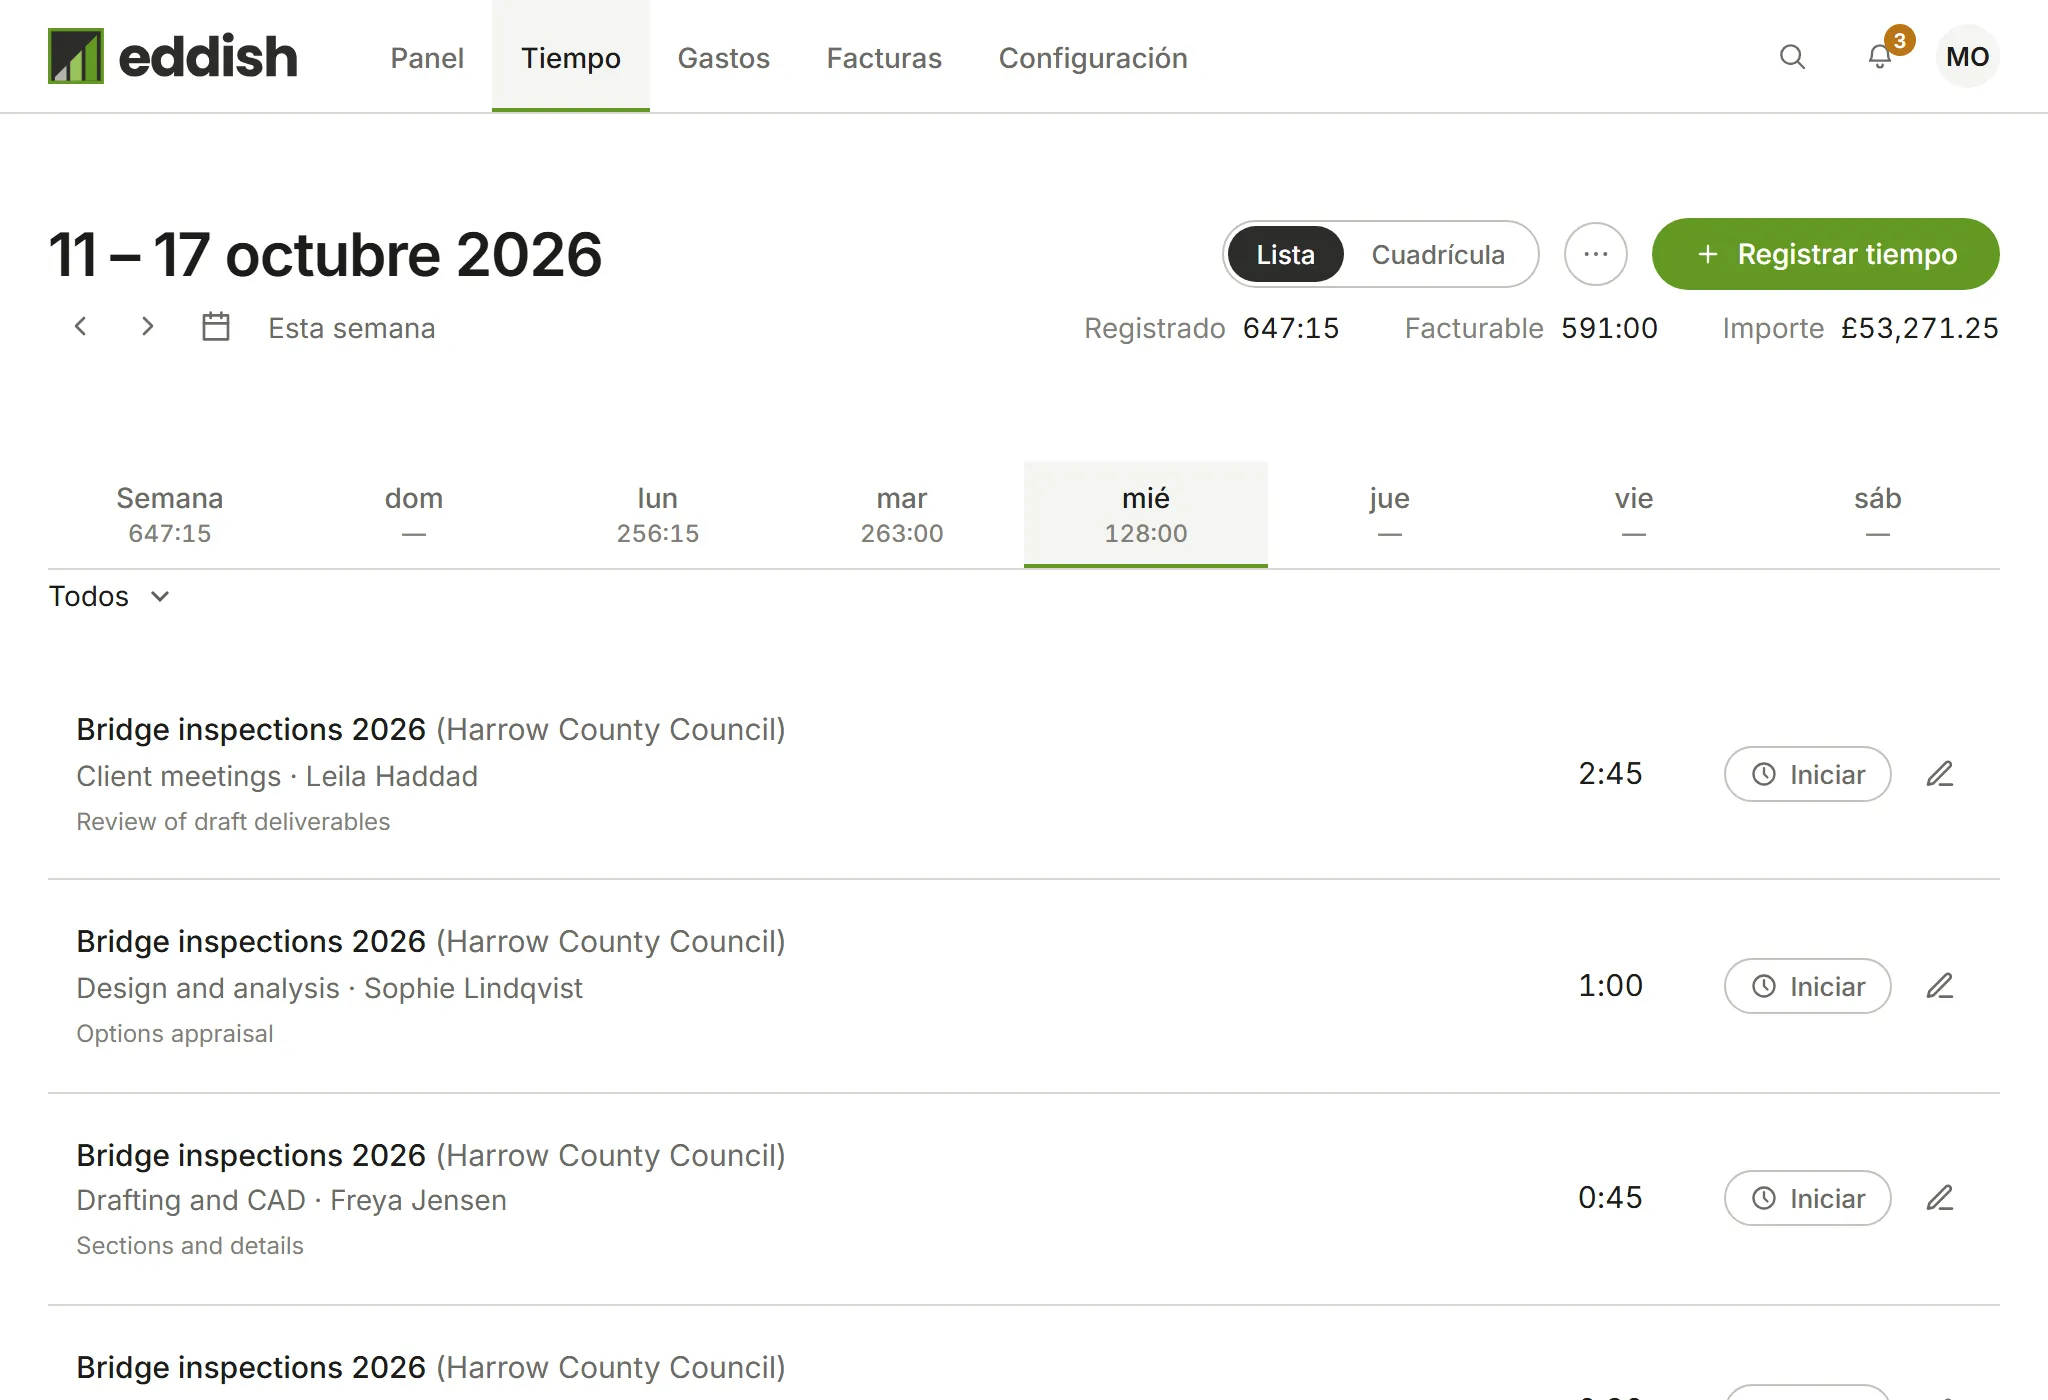Click the Facturable 591:00 total
2048x1400 pixels.
[1531, 328]
